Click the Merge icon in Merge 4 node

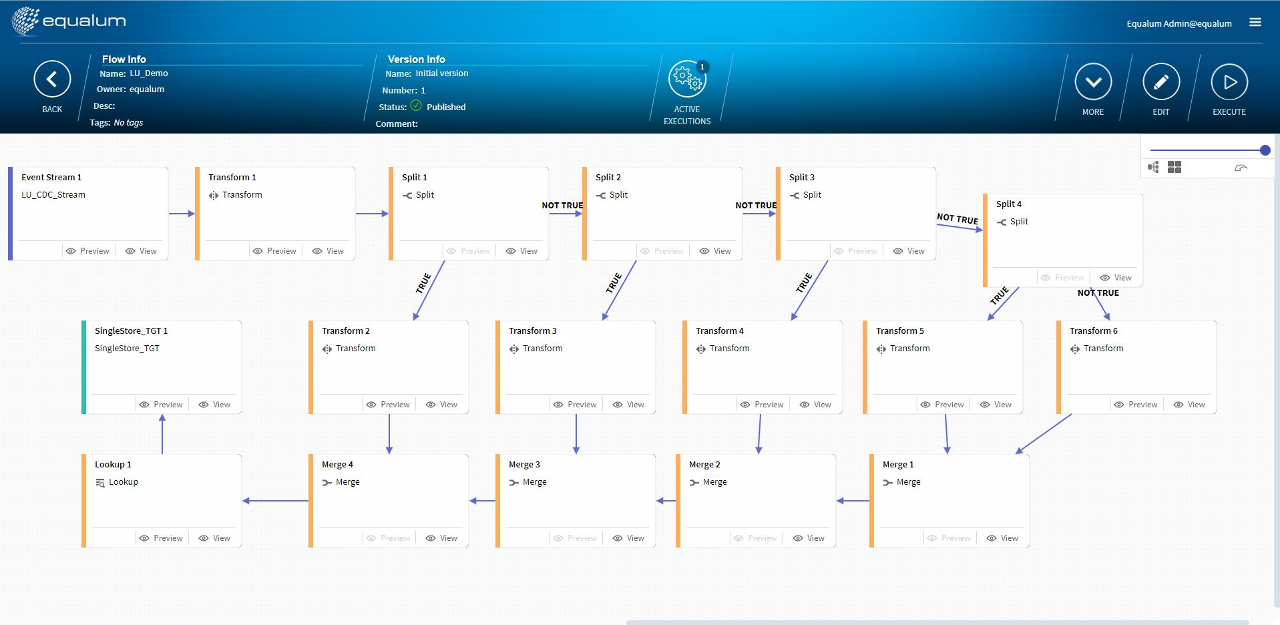pos(327,482)
